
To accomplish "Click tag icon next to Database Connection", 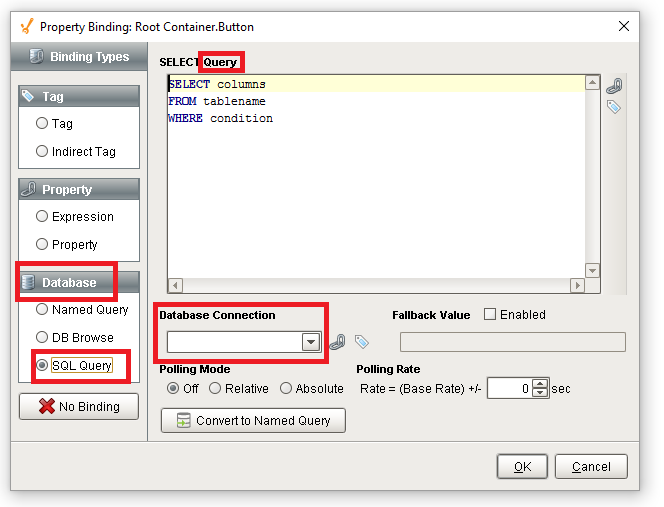I will tap(362, 341).
